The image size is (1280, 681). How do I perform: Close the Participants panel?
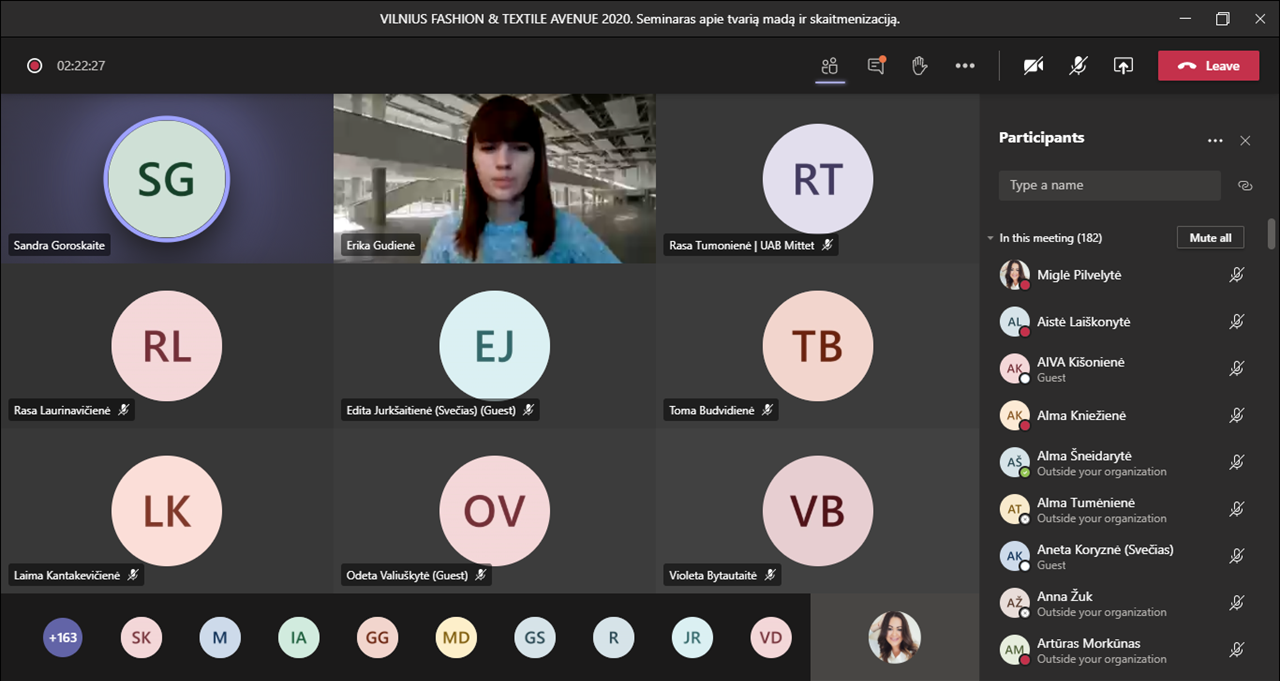click(1245, 141)
